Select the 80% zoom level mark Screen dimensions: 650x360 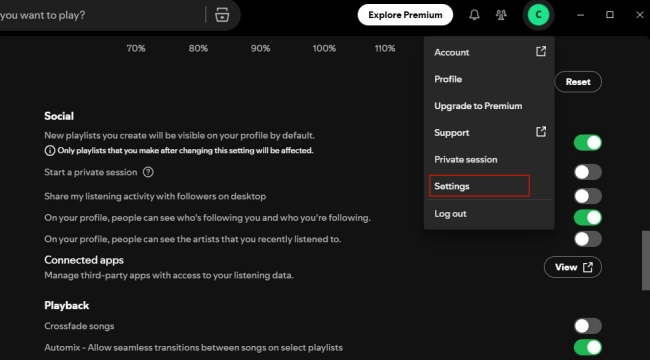(x=198, y=49)
